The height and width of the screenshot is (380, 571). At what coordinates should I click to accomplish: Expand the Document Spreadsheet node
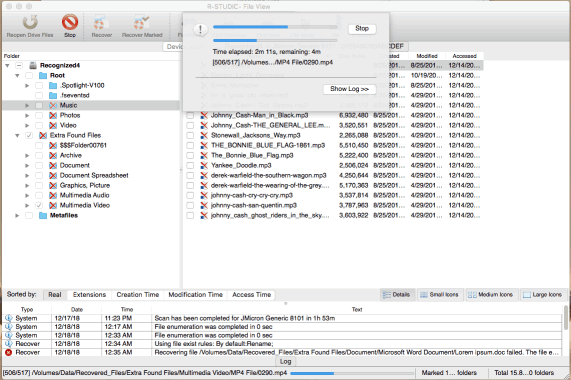[27, 175]
